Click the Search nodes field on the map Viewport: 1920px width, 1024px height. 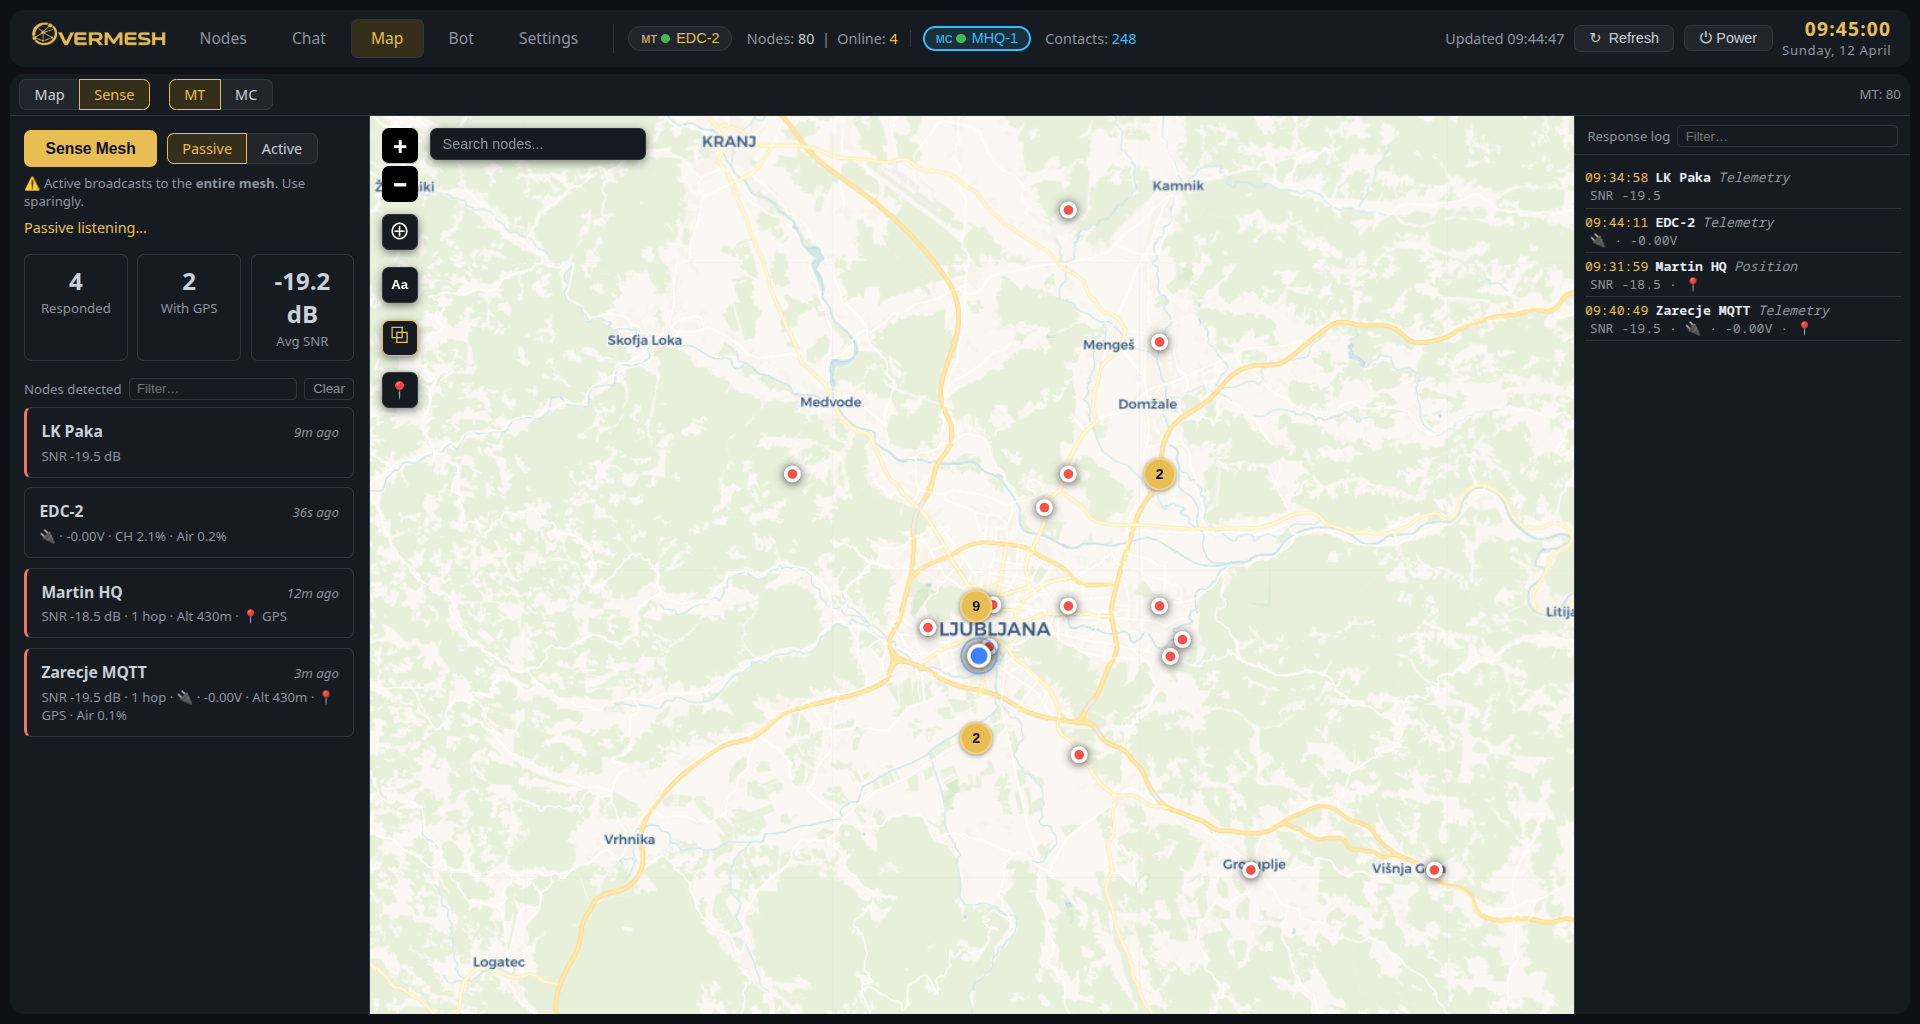(x=538, y=144)
